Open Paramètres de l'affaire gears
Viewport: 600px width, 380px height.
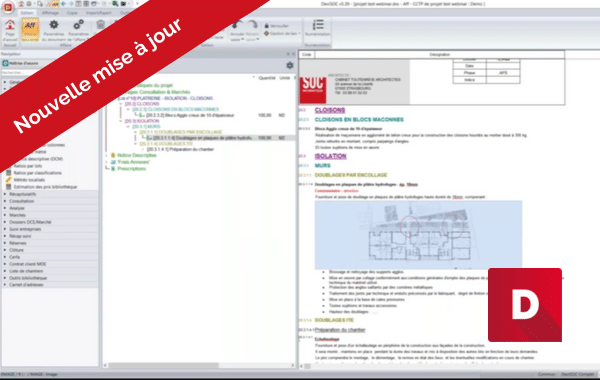78,25
